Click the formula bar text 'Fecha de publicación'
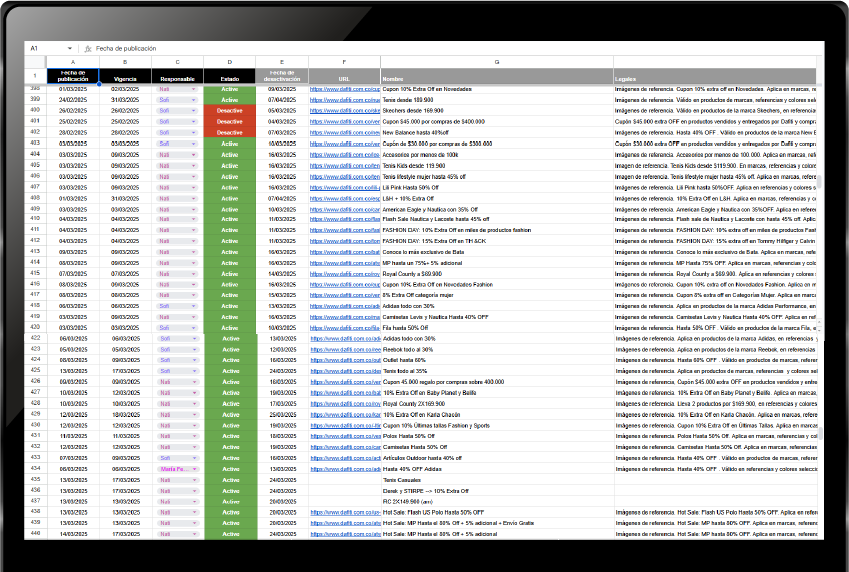The image size is (849, 572). tap(126, 49)
